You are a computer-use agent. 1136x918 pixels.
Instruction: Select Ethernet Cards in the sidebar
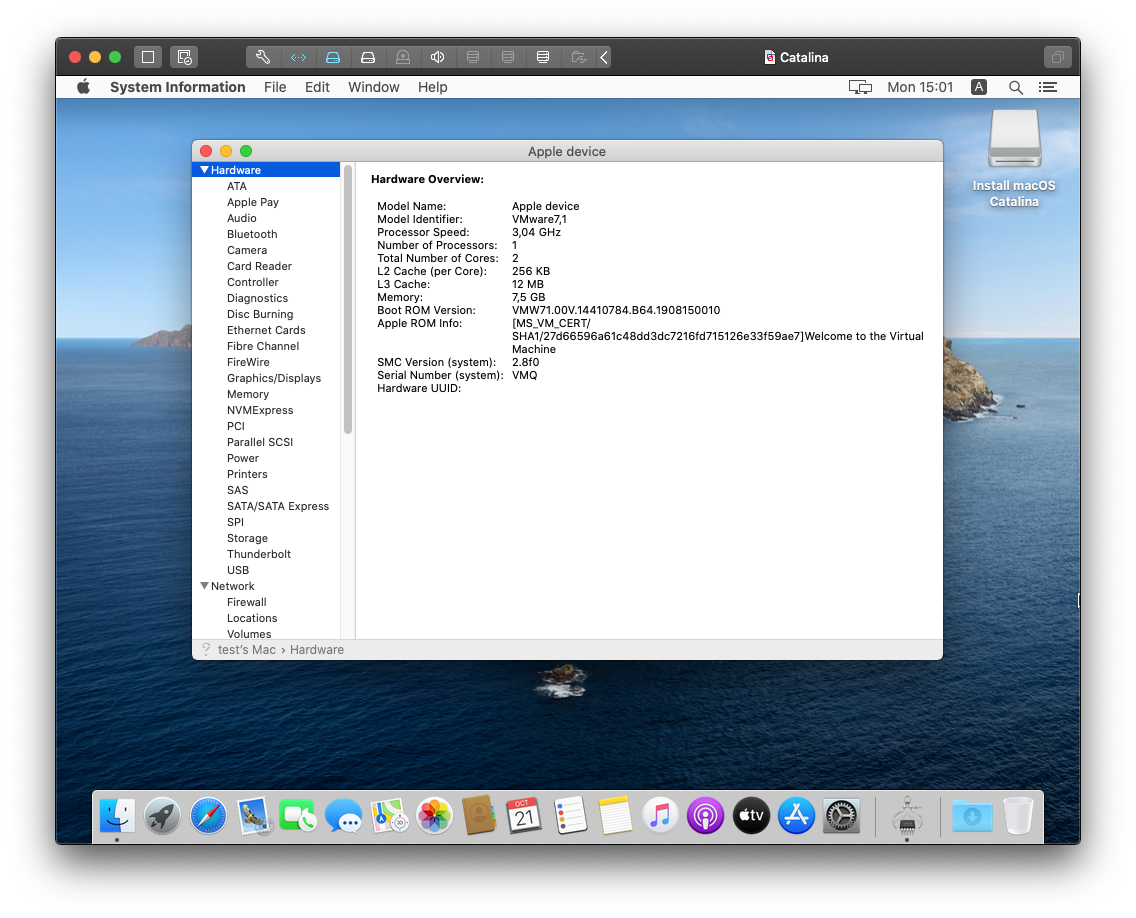click(266, 330)
